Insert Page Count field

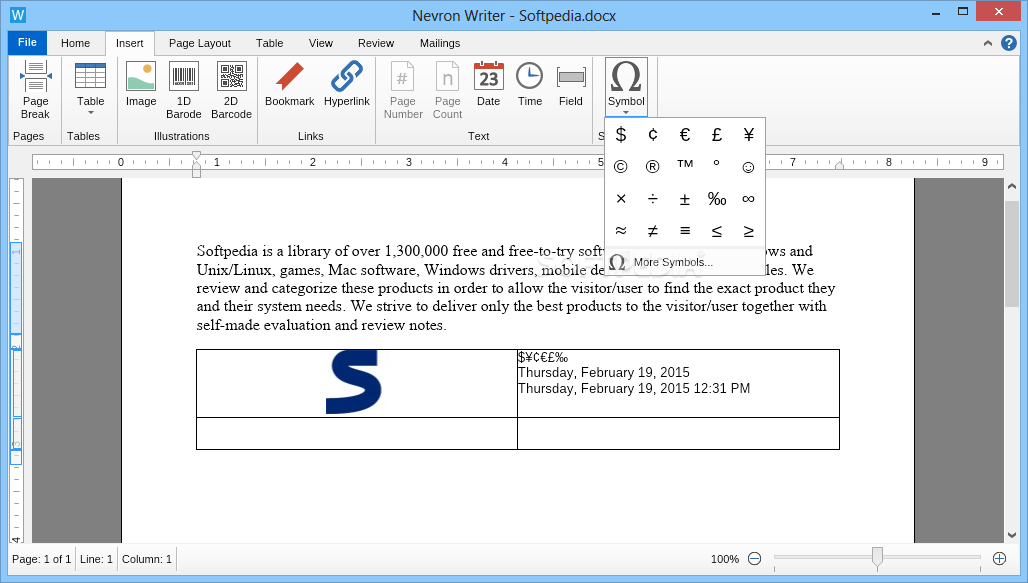[x=448, y=90]
